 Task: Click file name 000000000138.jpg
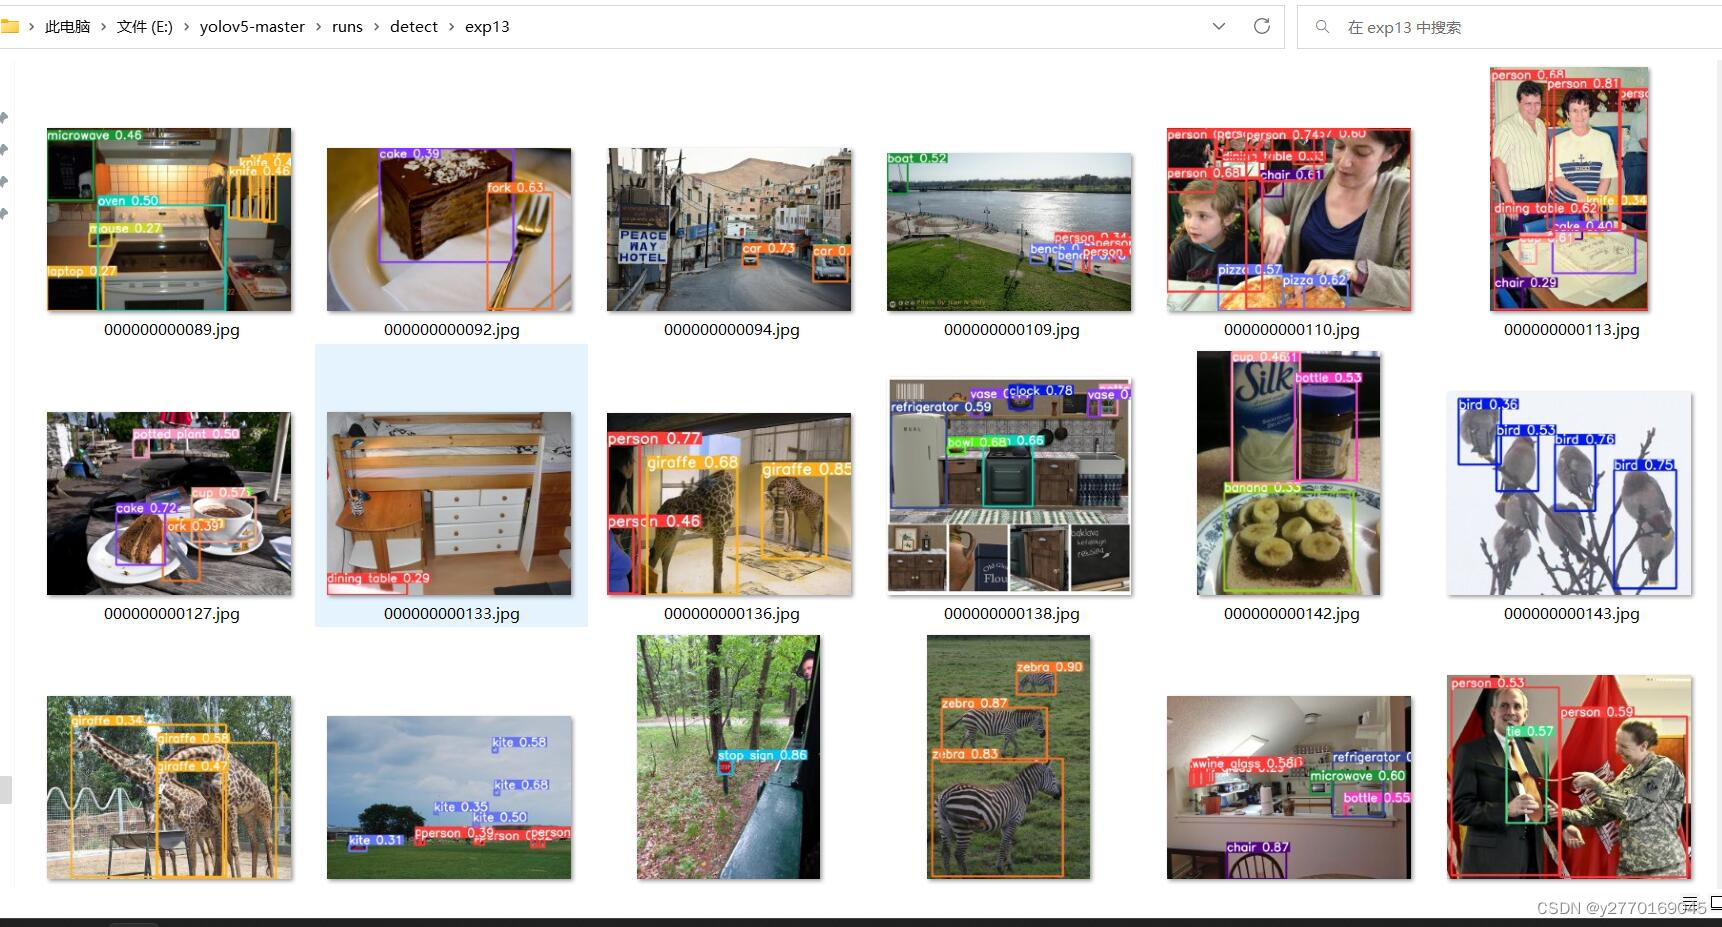pyautogui.click(x=1012, y=614)
